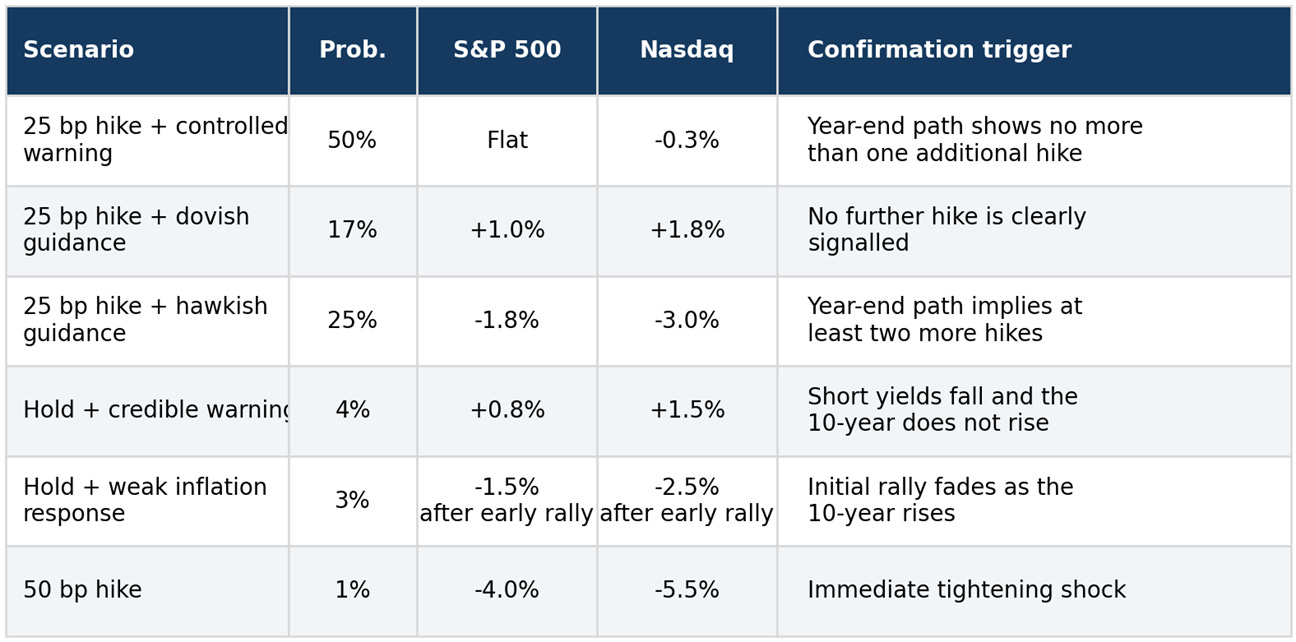Click the Immediate tightening shock cell

coord(1034,591)
